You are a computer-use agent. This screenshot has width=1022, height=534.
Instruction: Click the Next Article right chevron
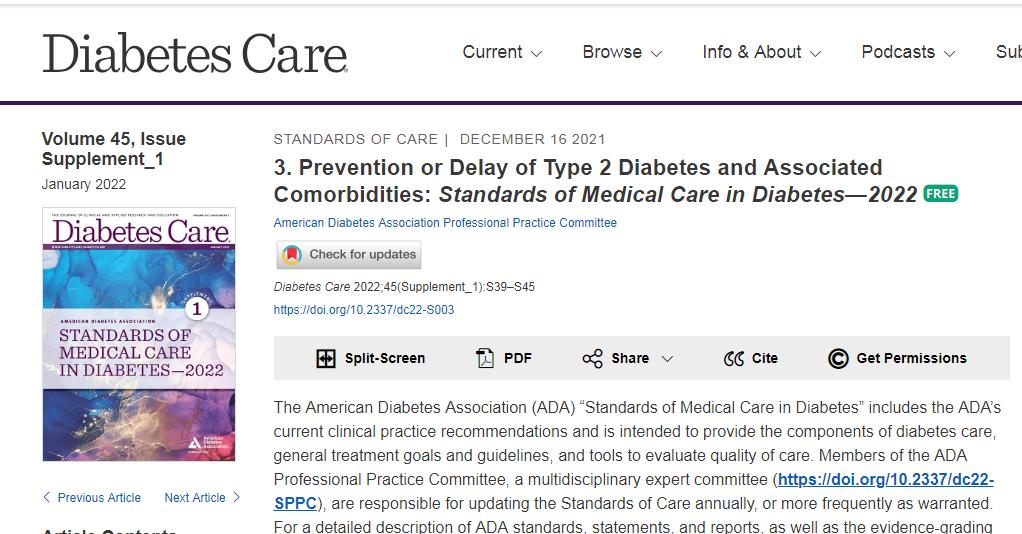click(236, 497)
